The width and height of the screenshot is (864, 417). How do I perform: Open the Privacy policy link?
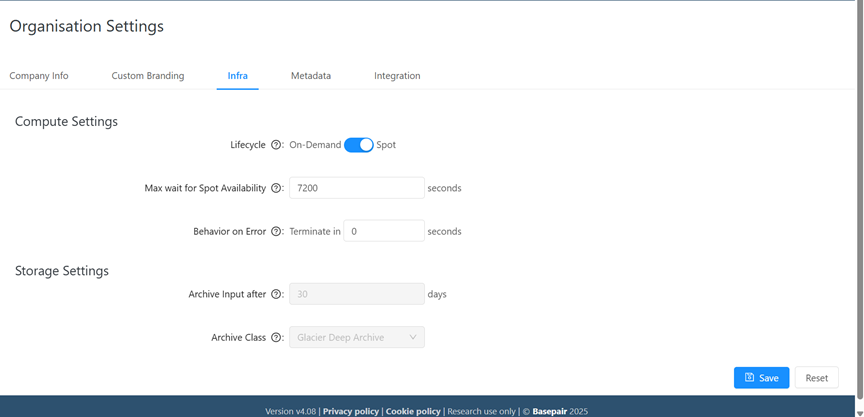pyautogui.click(x=350, y=411)
